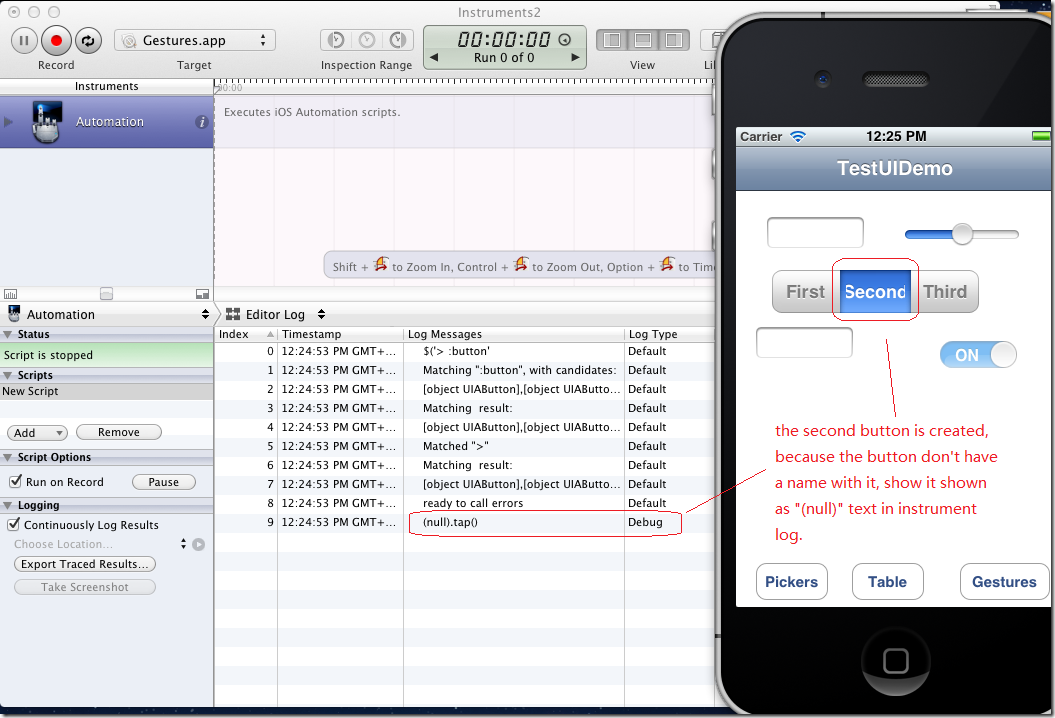Toggle Continuously Log Results checkbox
This screenshot has width=1055, height=718.
point(13,524)
